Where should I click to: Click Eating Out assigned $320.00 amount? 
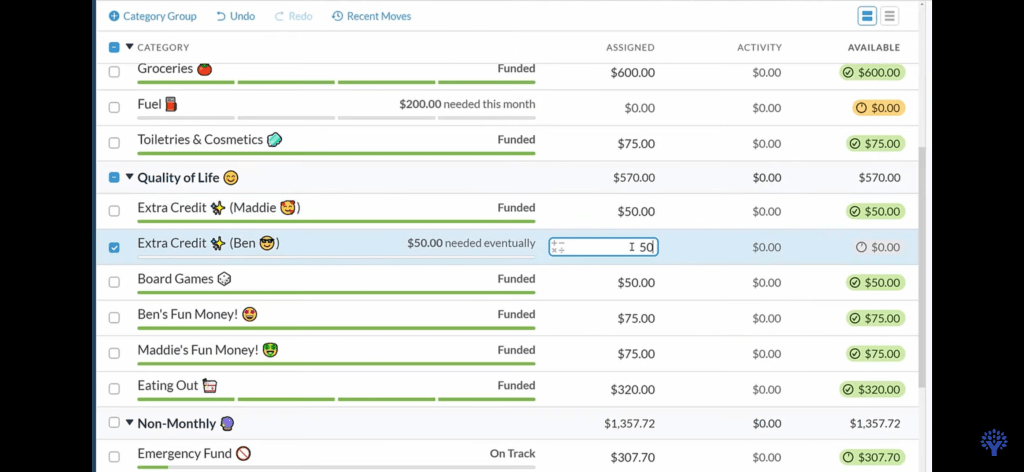(632, 390)
